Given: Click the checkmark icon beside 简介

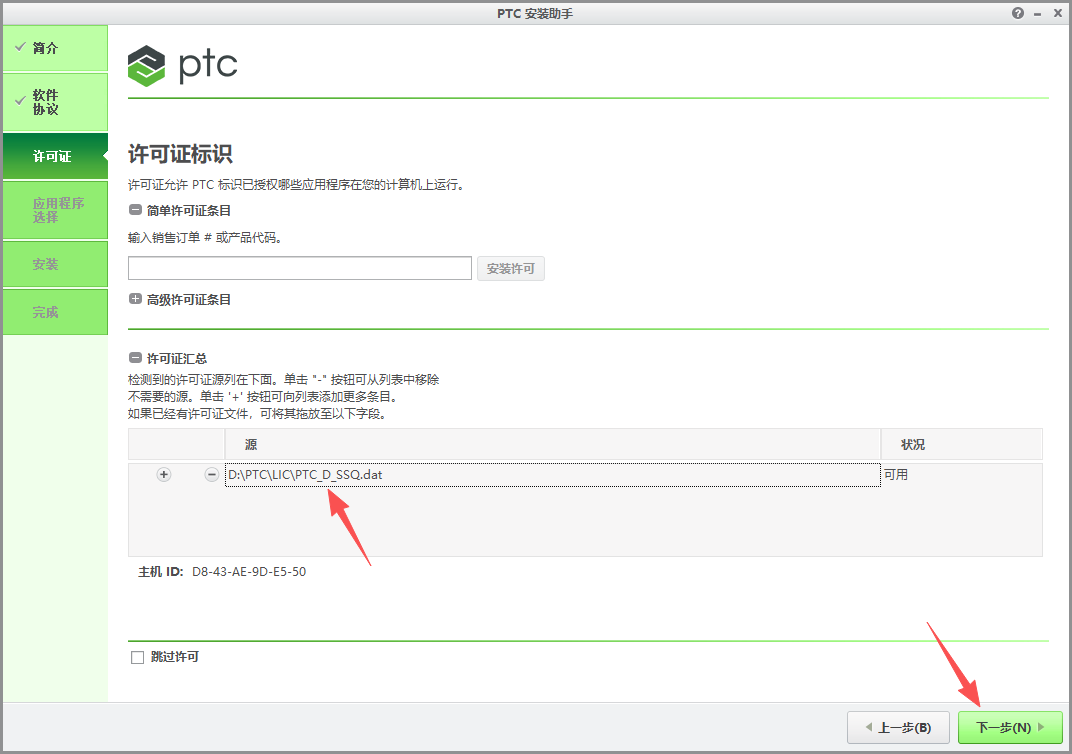Looking at the screenshot, I should point(22,47).
